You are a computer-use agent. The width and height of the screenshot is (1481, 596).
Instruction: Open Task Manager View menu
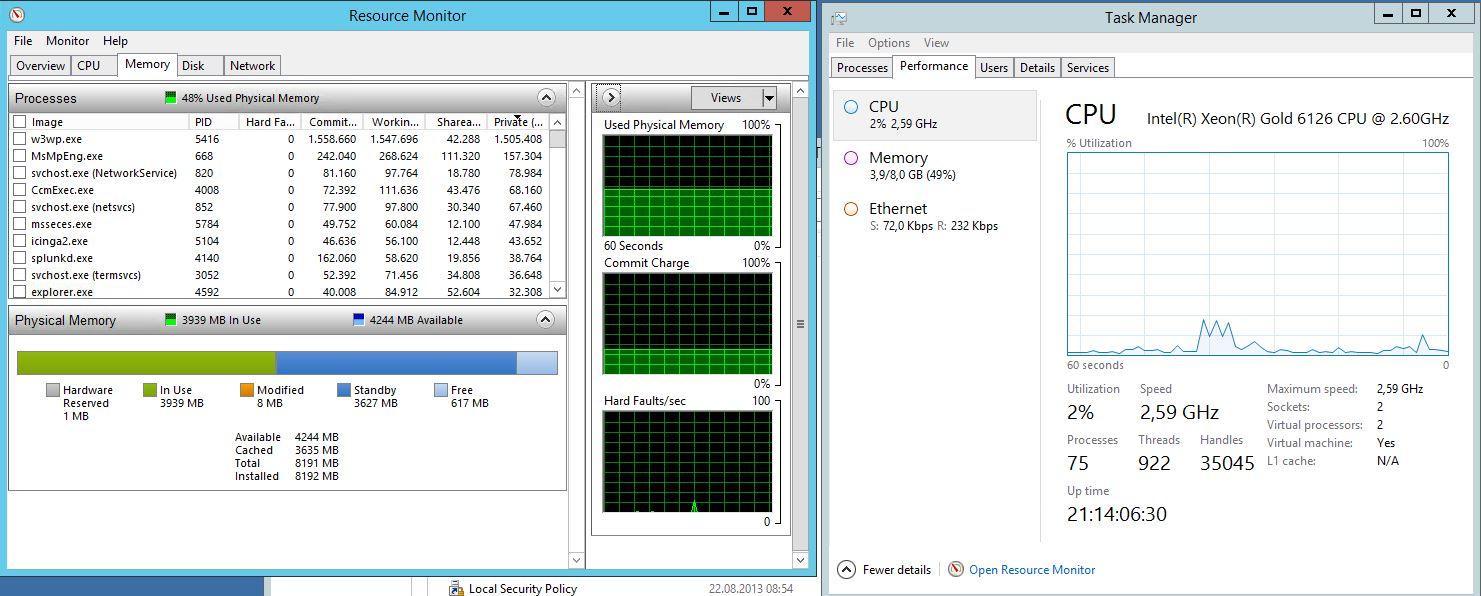pos(936,43)
